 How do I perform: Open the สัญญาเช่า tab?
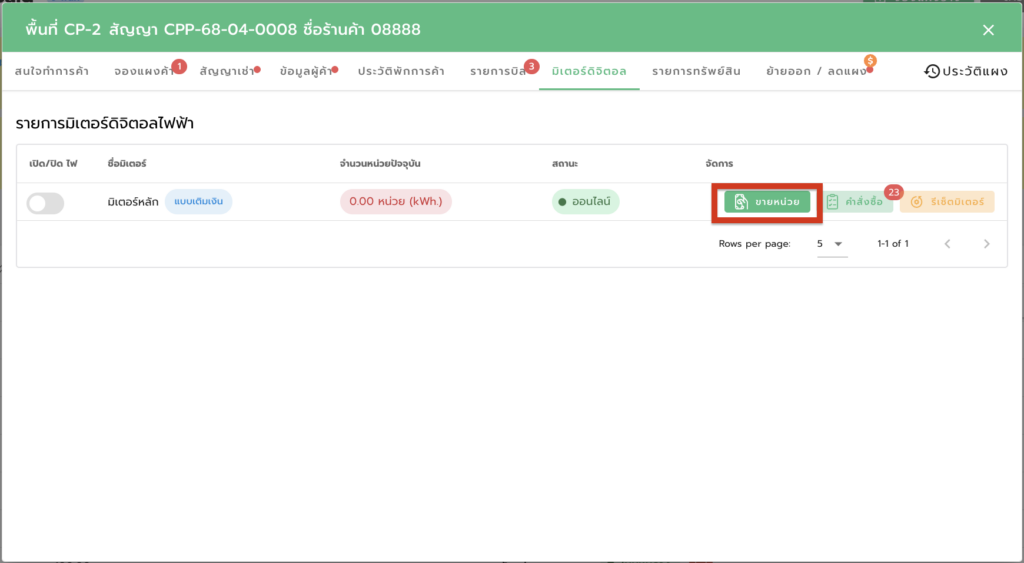tap(226, 72)
